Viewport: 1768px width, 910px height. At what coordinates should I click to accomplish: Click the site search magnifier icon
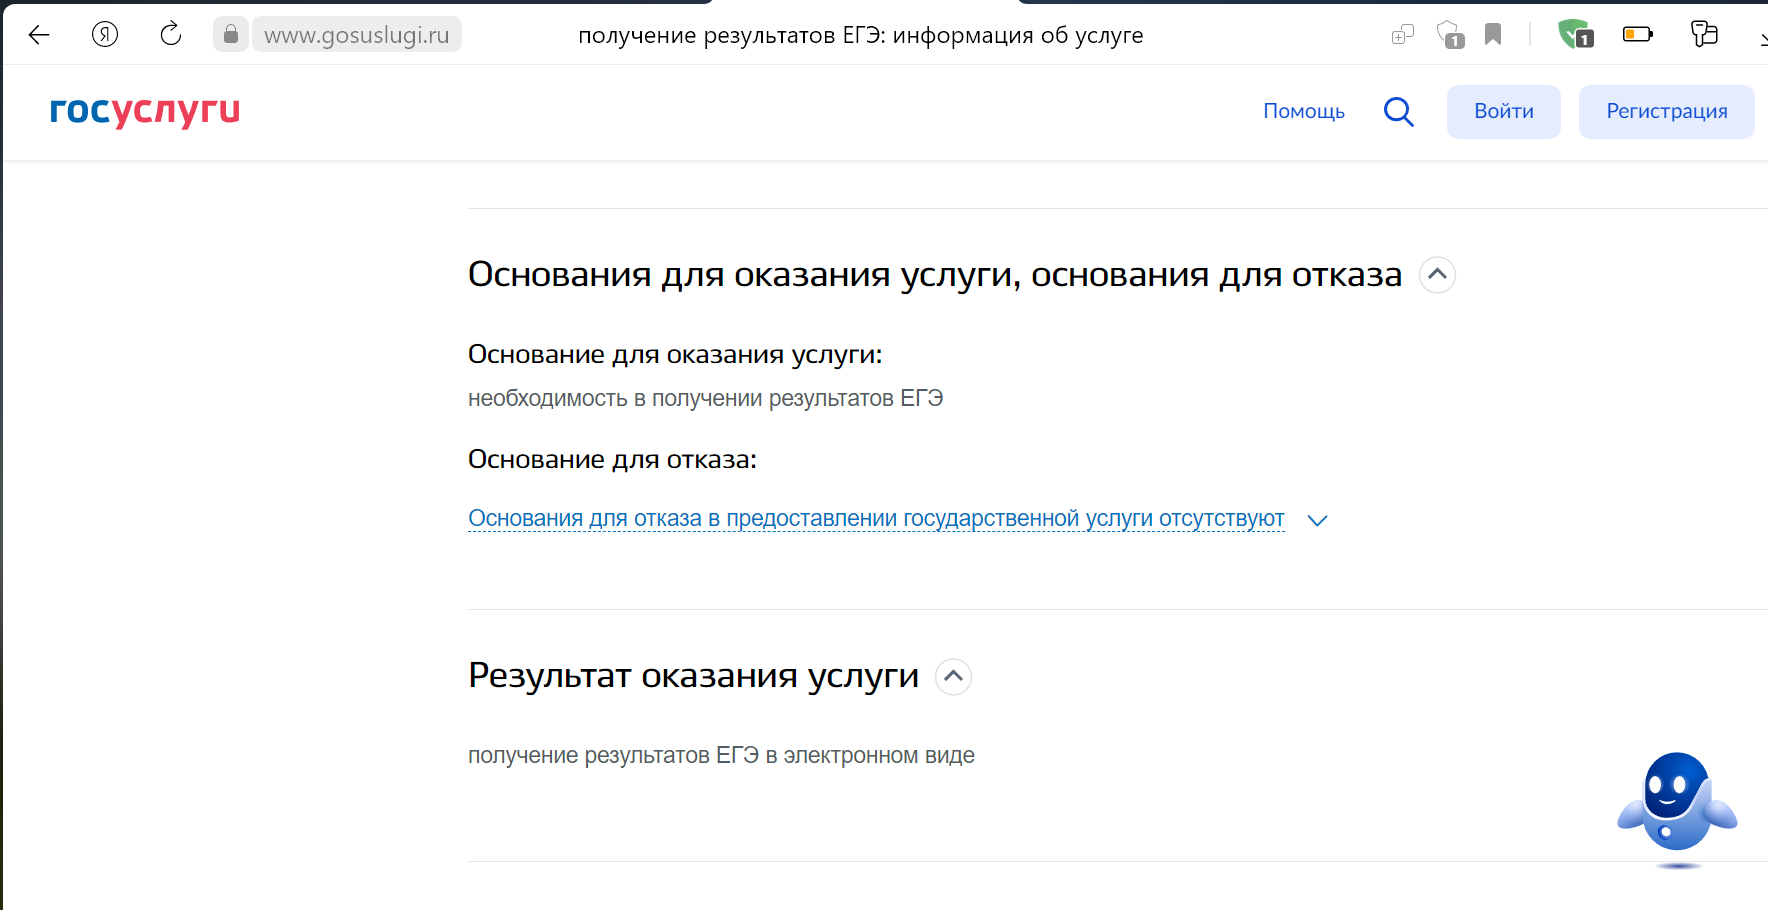click(x=1398, y=112)
